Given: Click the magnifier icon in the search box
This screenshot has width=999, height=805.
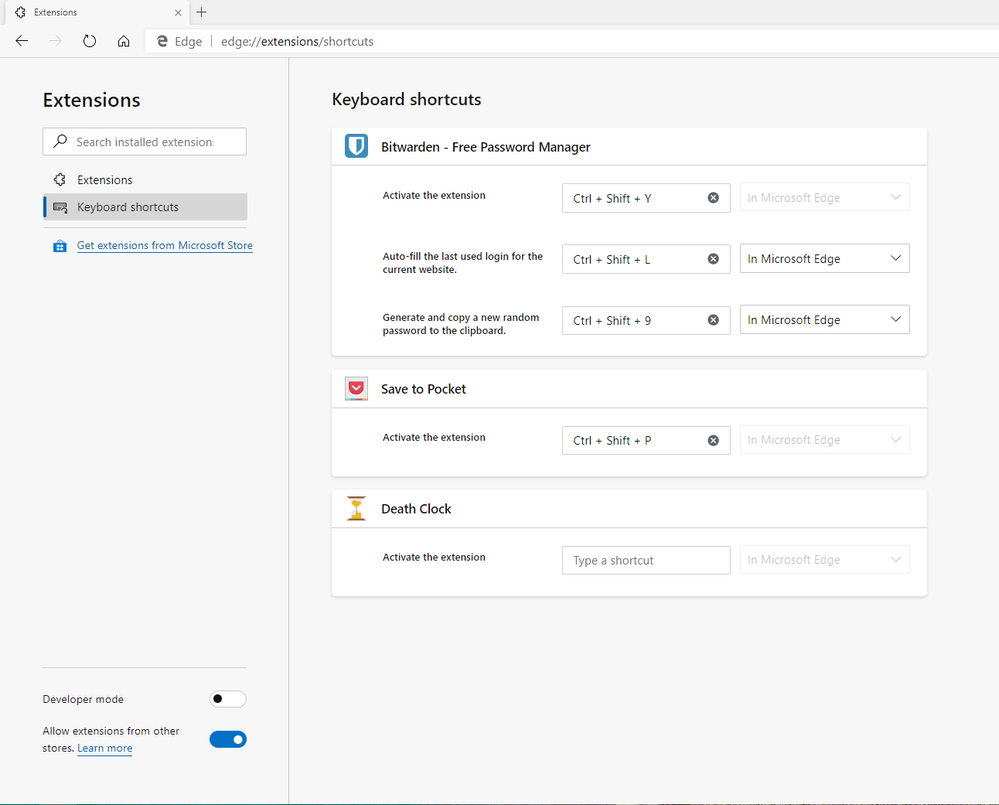Looking at the screenshot, I should click(61, 141).
